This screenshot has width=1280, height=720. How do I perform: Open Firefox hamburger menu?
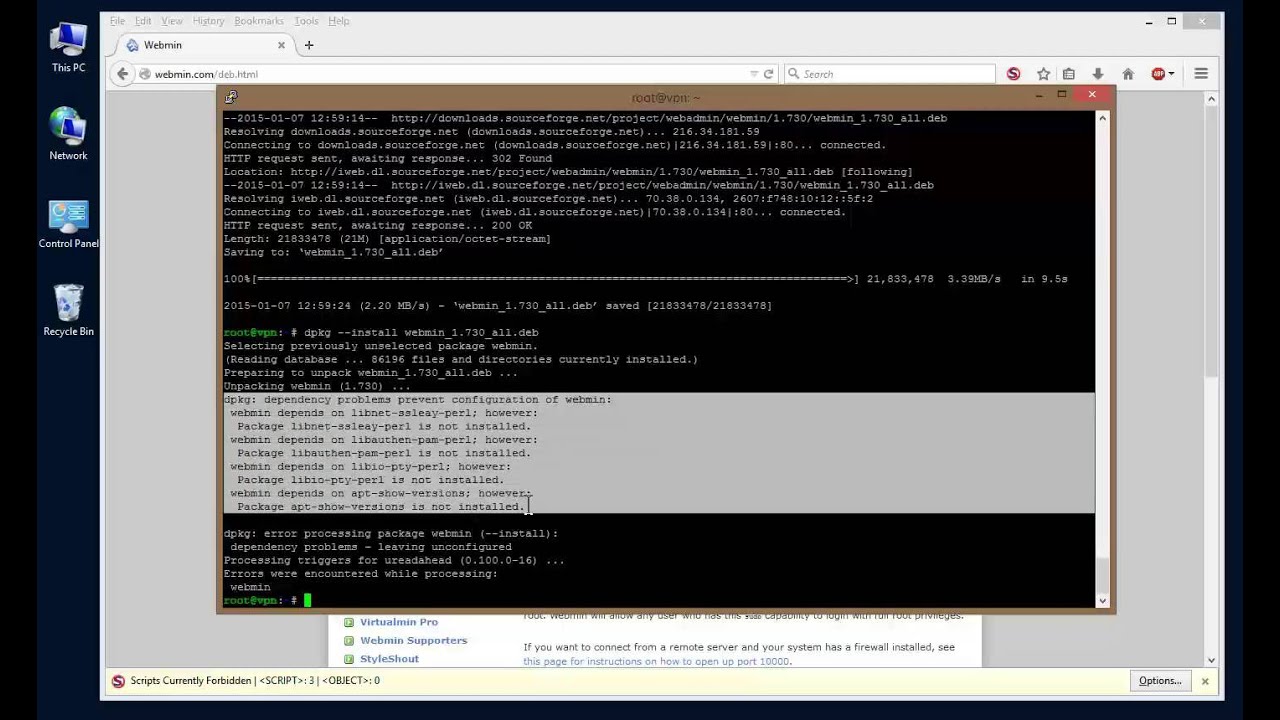click(x=1201, y=74)
